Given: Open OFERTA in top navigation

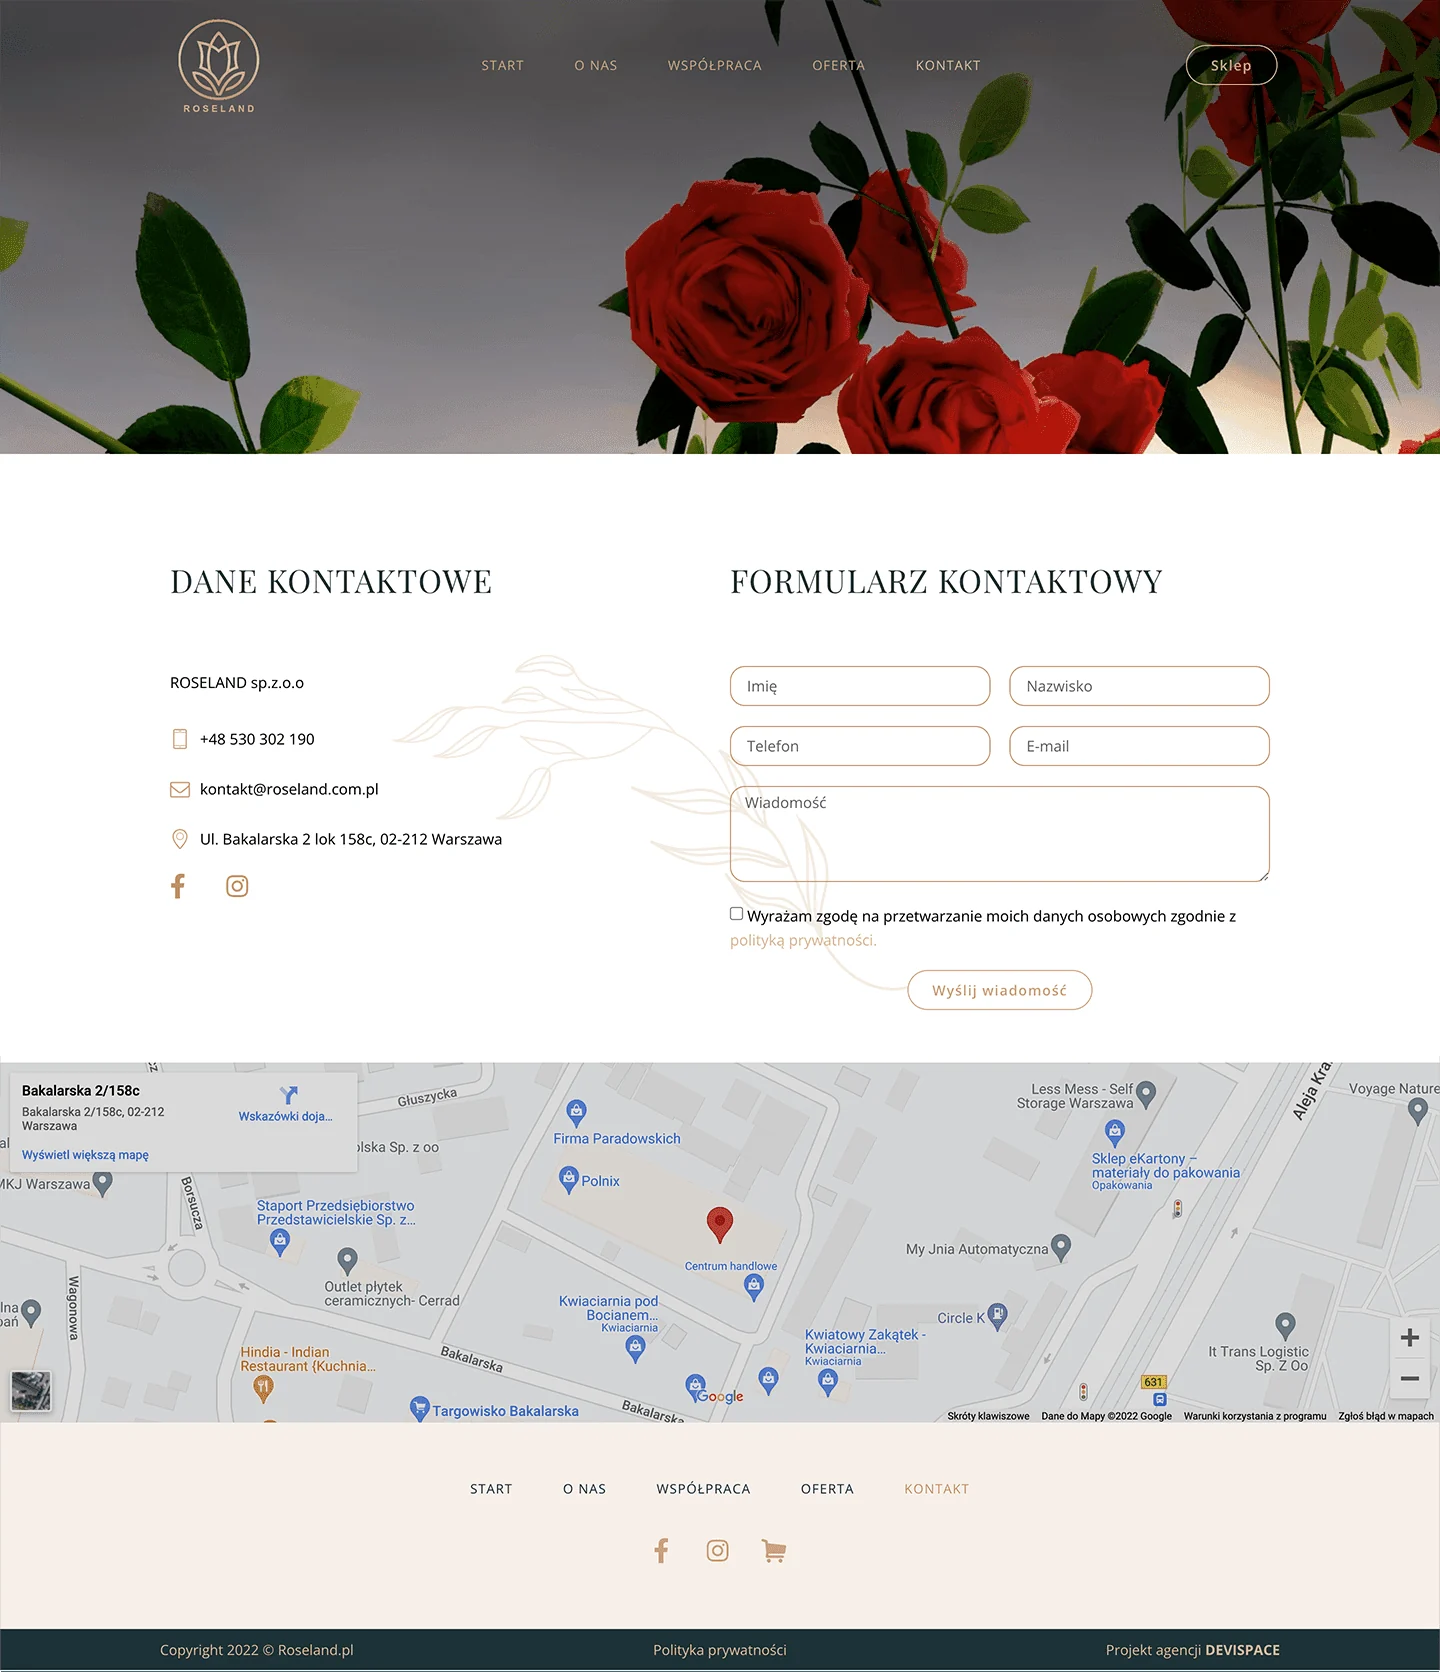Looking at the screenshot, I should tap(838, 65).
